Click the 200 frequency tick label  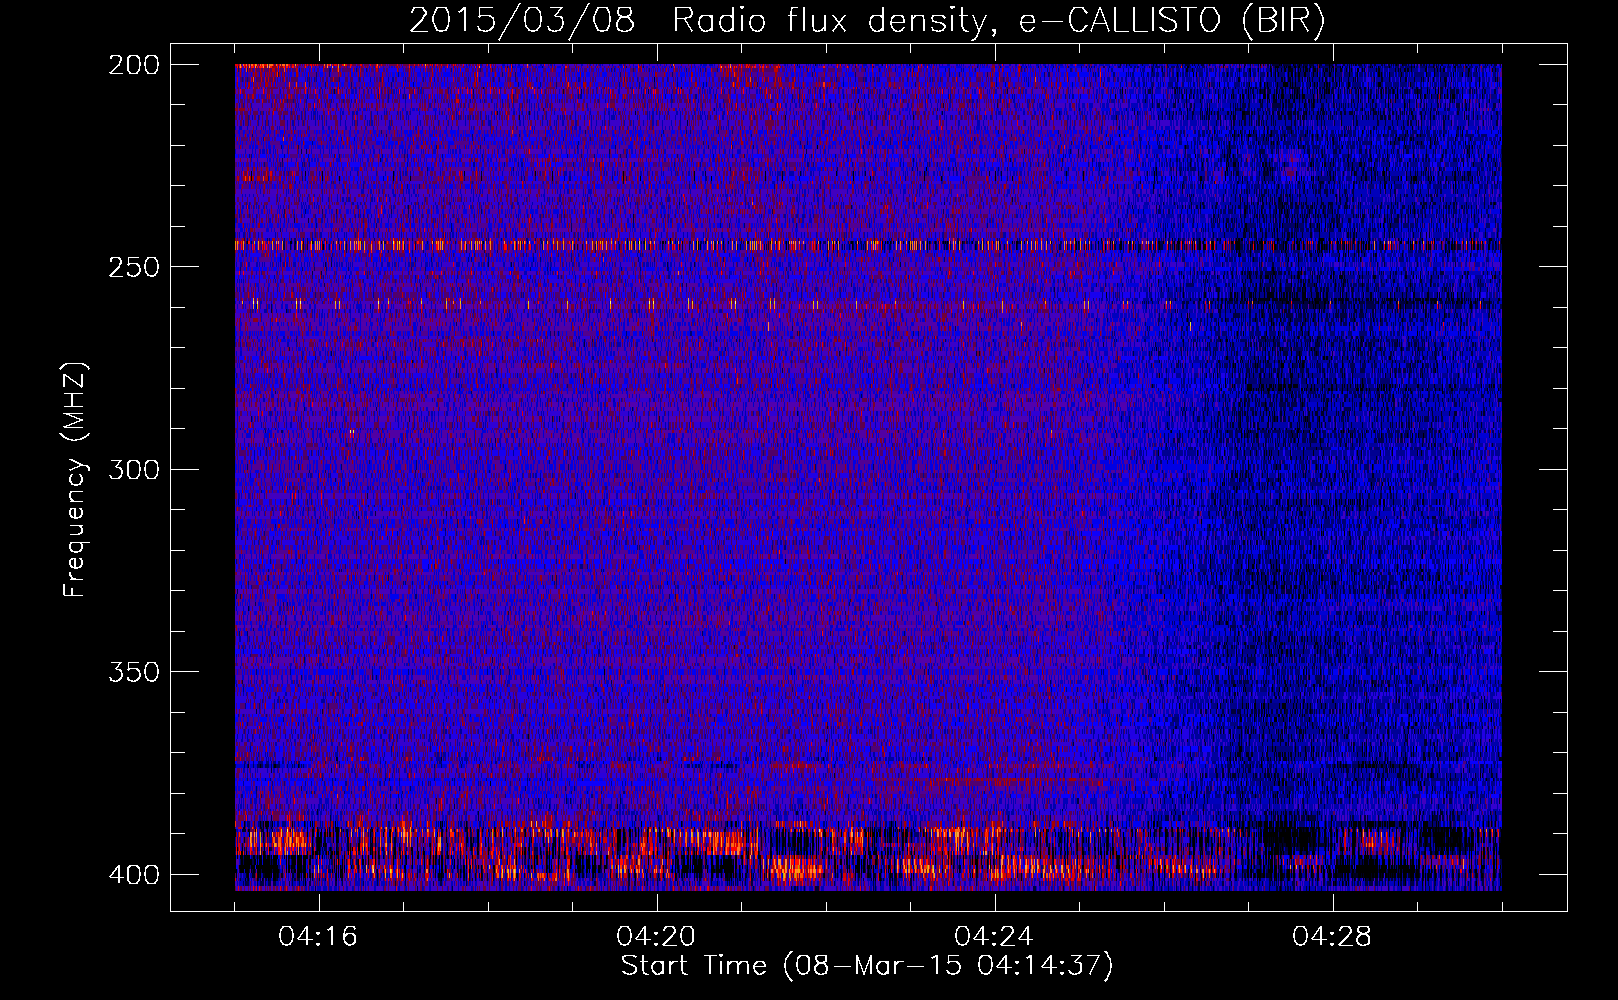pyautogui.click(x=133, y=65)
